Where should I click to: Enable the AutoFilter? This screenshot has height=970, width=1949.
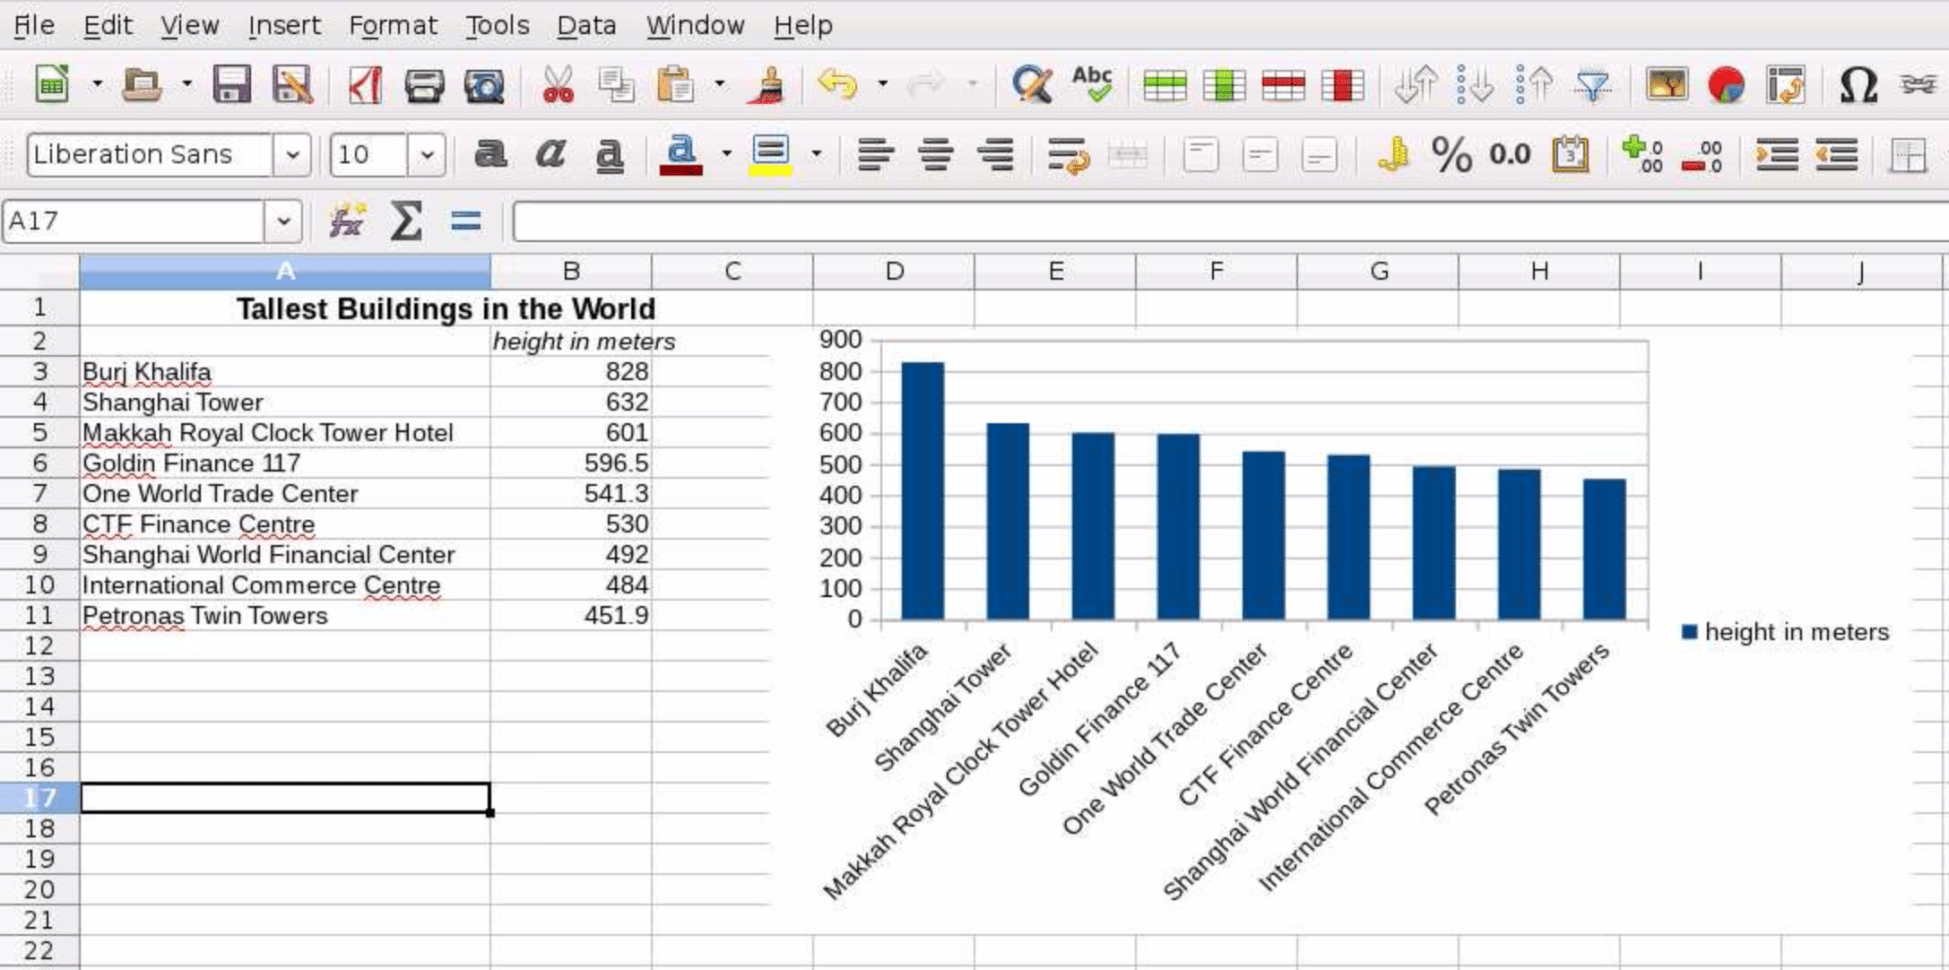(x=1591, y=85)
